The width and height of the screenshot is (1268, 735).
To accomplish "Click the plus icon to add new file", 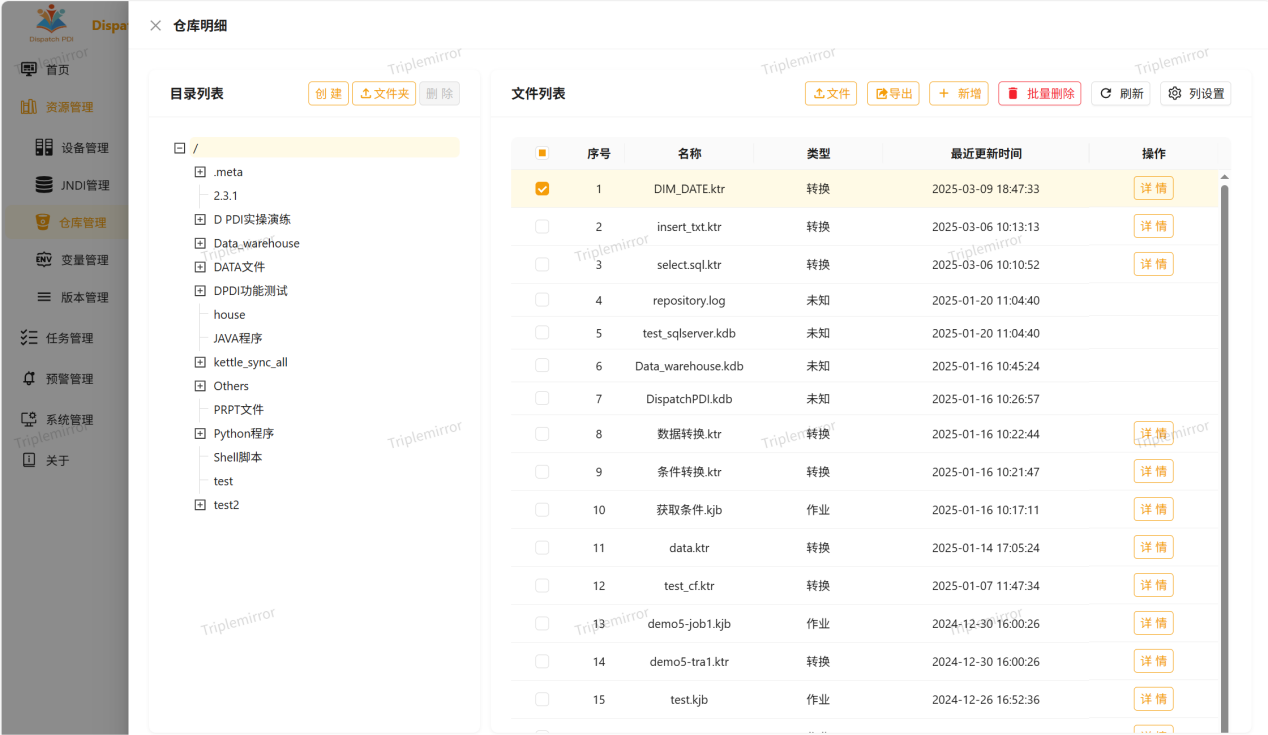I will tap(944, 94).
